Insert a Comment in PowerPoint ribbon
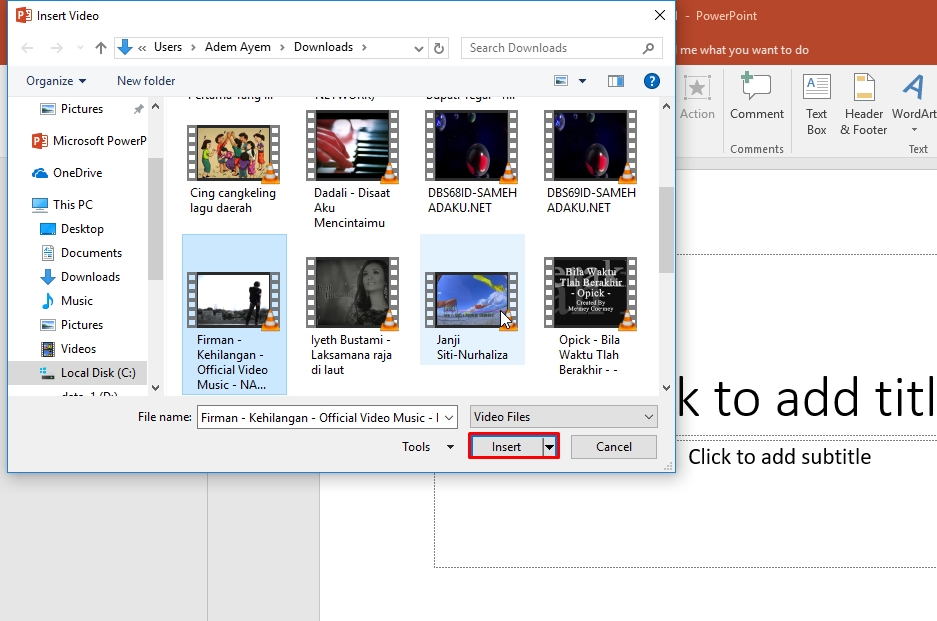This screenshot has width=937, height=621. [757, 97]
